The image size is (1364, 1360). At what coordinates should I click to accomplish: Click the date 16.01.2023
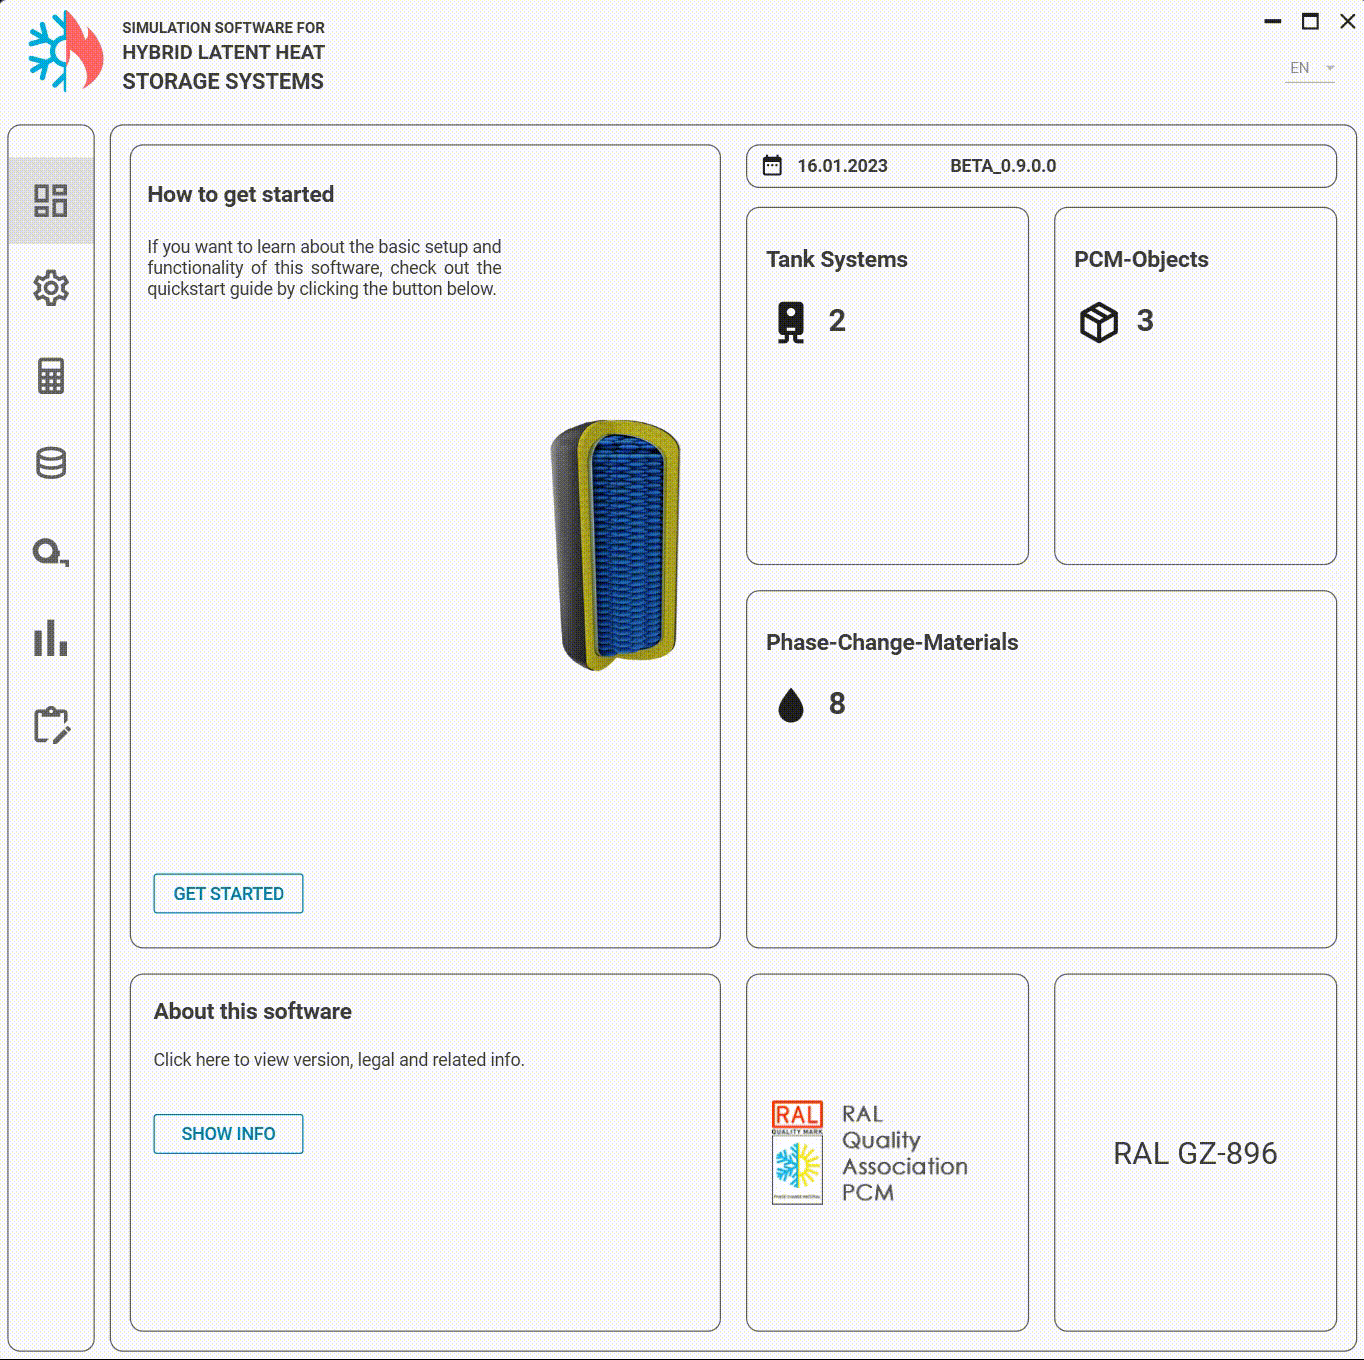coord(842,166)
